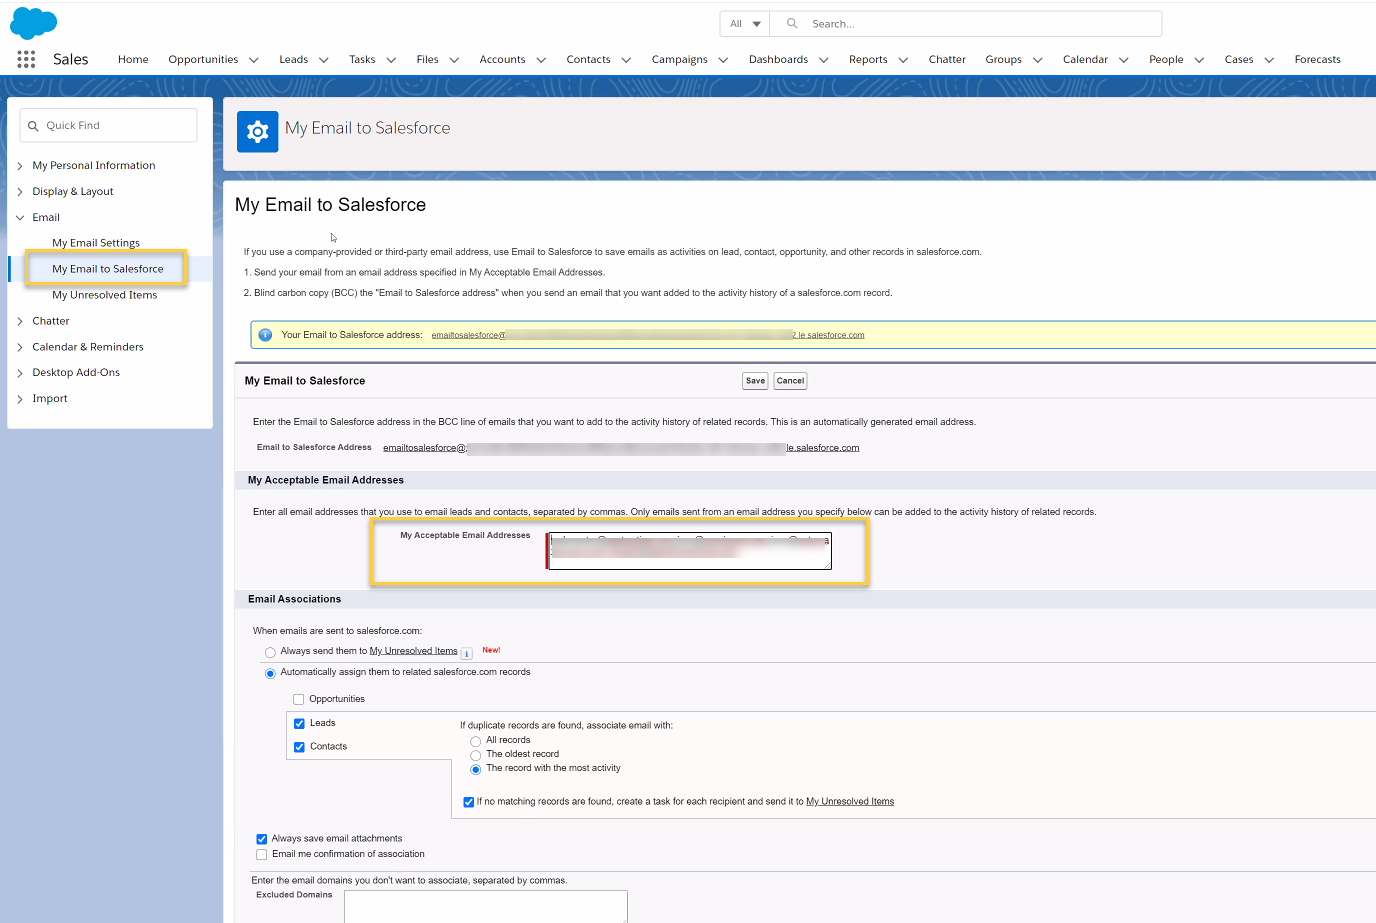Select Automatically assign to related records radio
Screen dimensions: 1376x923
pos(270,673)
